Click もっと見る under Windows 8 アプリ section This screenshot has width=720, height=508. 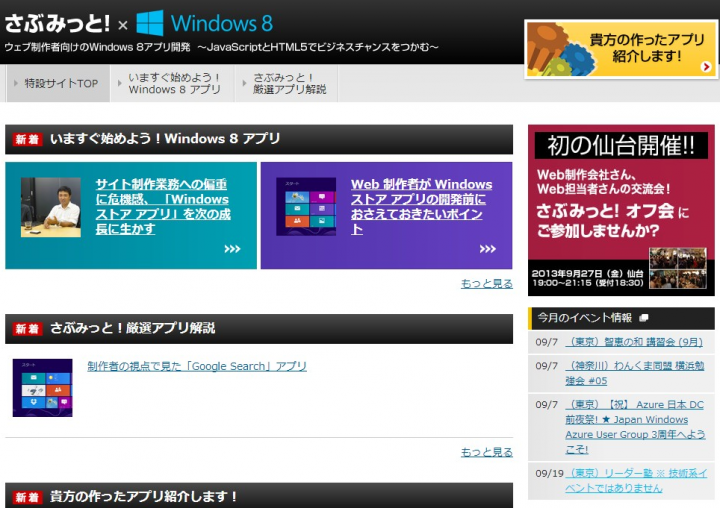point(487,284)
